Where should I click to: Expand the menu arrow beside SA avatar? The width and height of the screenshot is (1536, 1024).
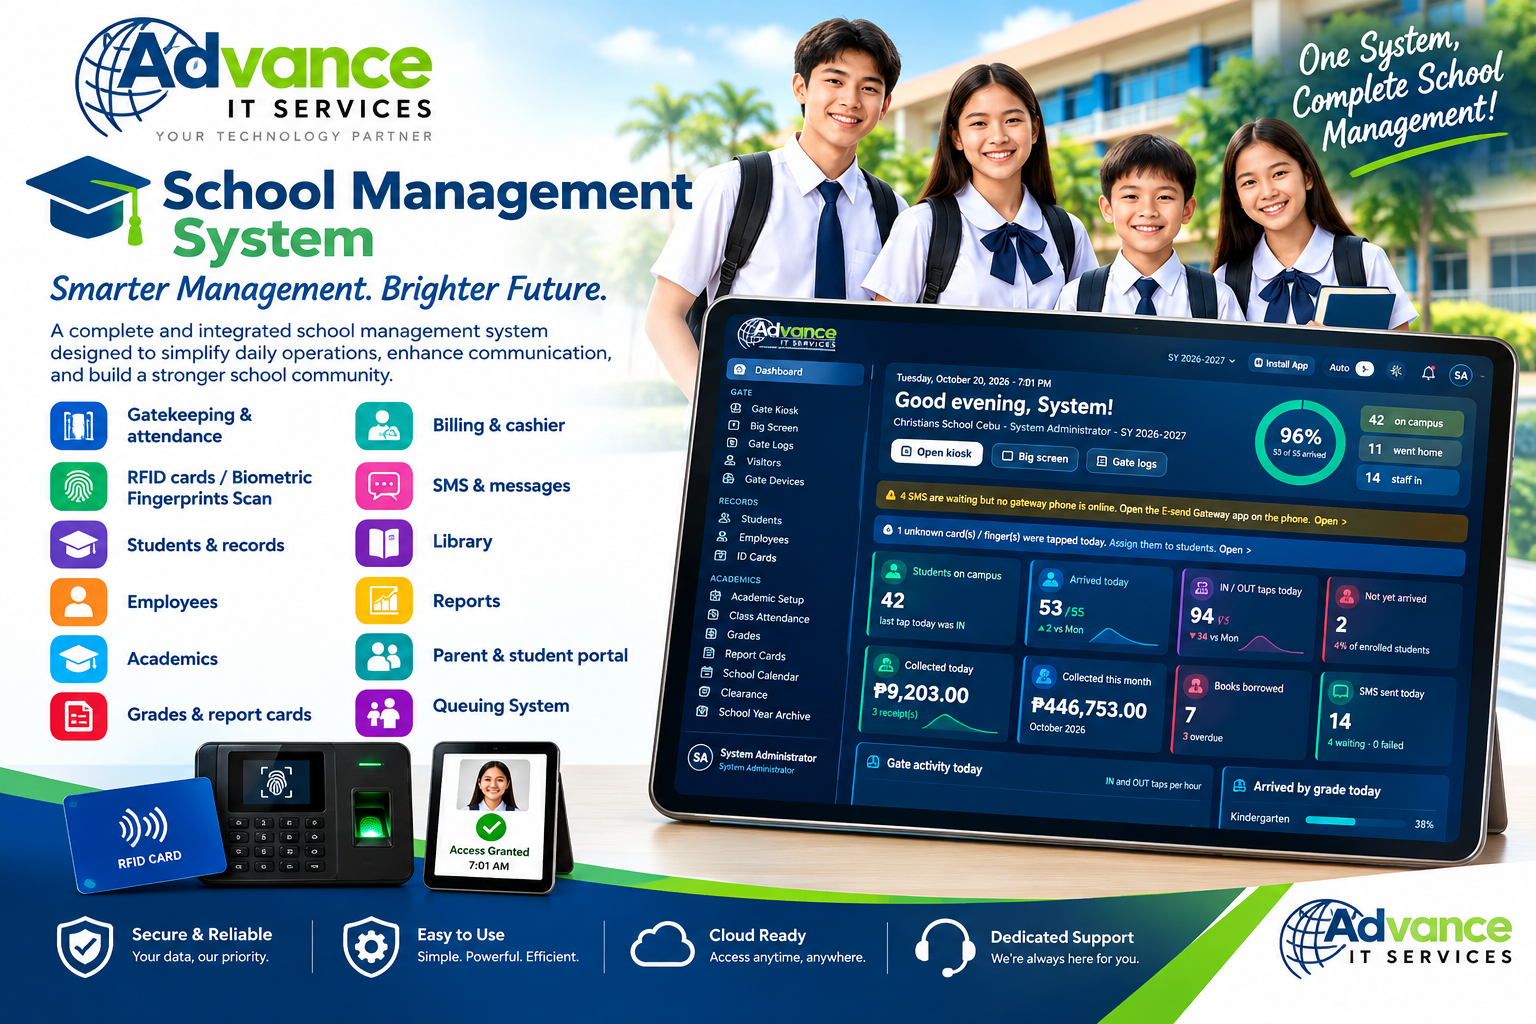(1482, 377)
